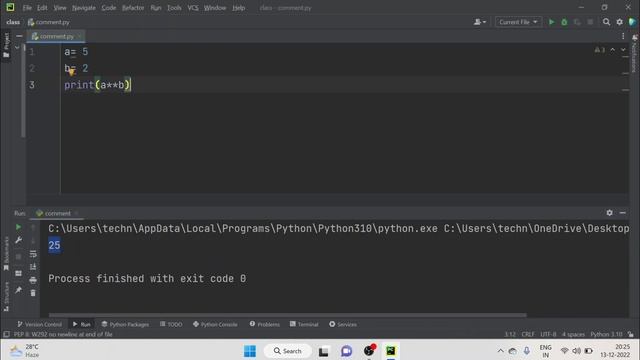Open Run panel options gear
640x360 pixels.
(x=609, y=213)
